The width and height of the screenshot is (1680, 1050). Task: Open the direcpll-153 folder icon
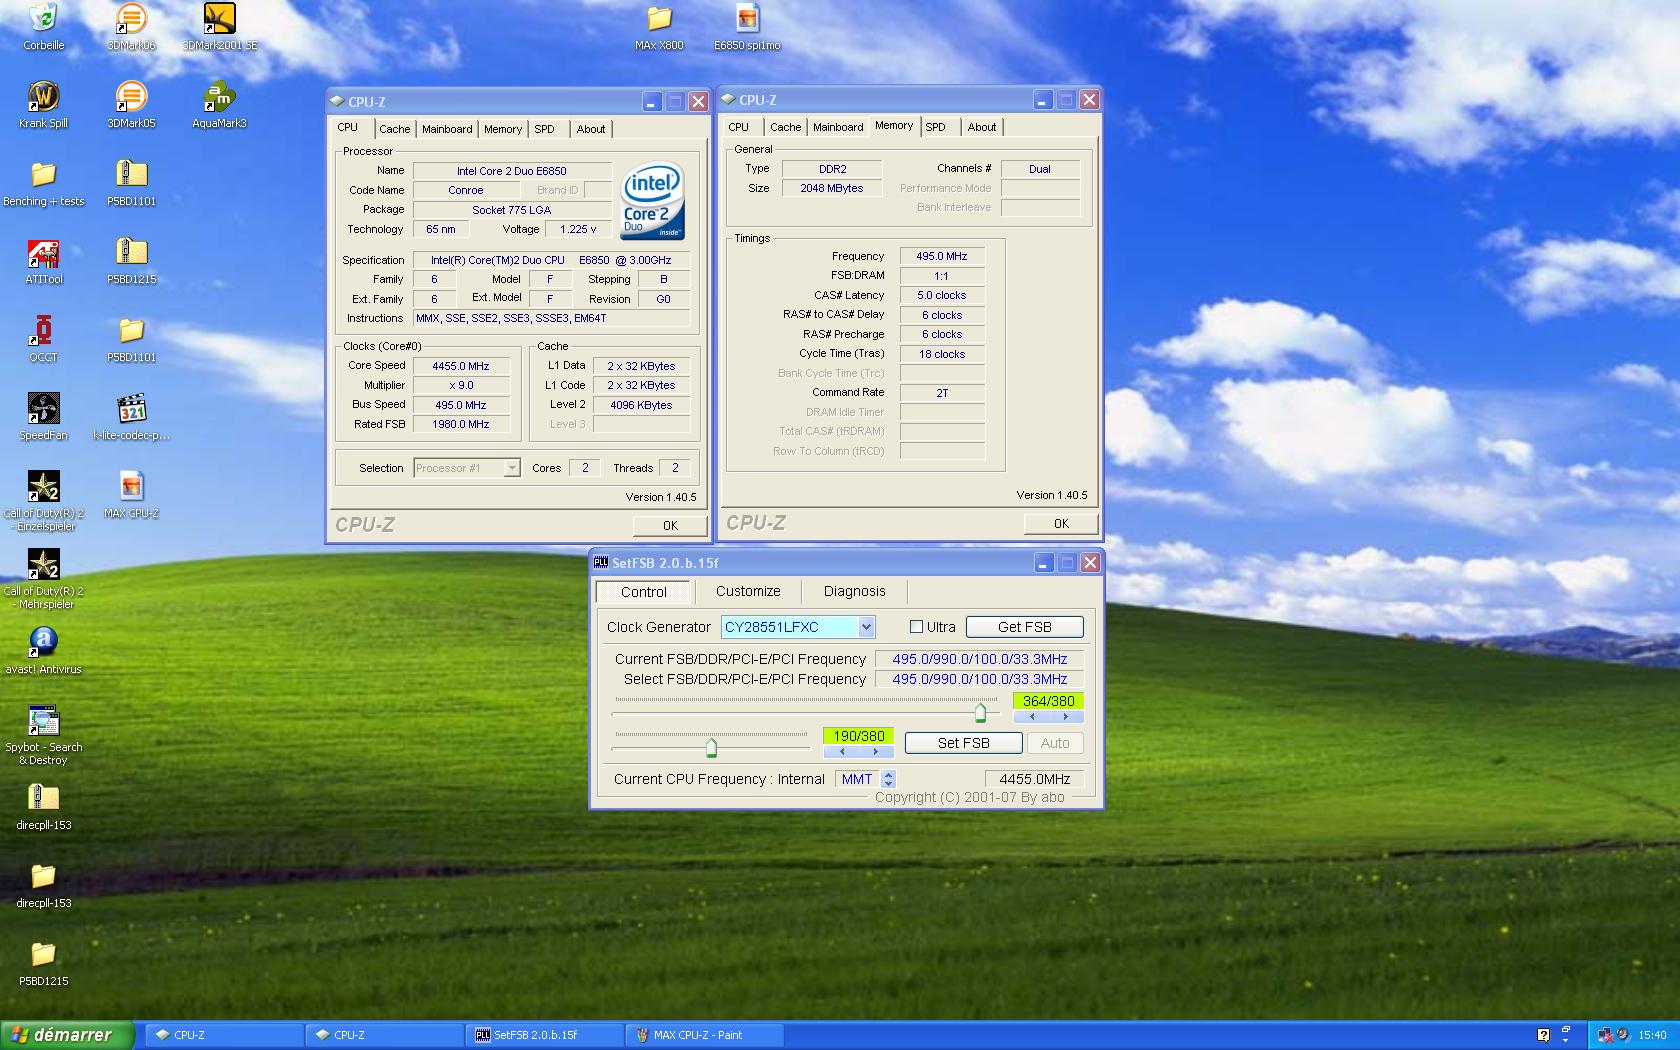(x=43, y=876)
